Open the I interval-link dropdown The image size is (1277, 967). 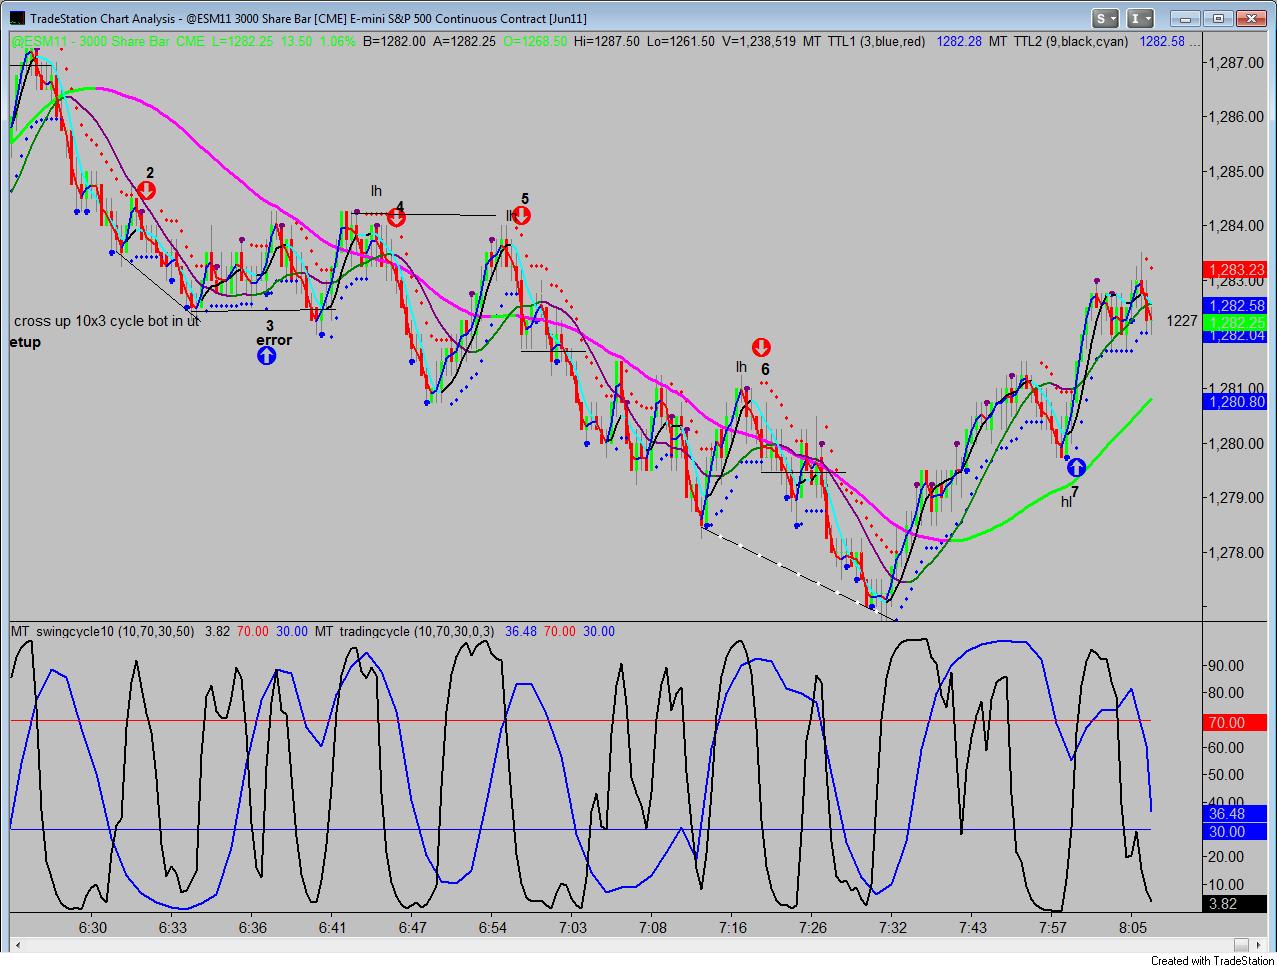pyautogui.click(x=1140, y=18)
